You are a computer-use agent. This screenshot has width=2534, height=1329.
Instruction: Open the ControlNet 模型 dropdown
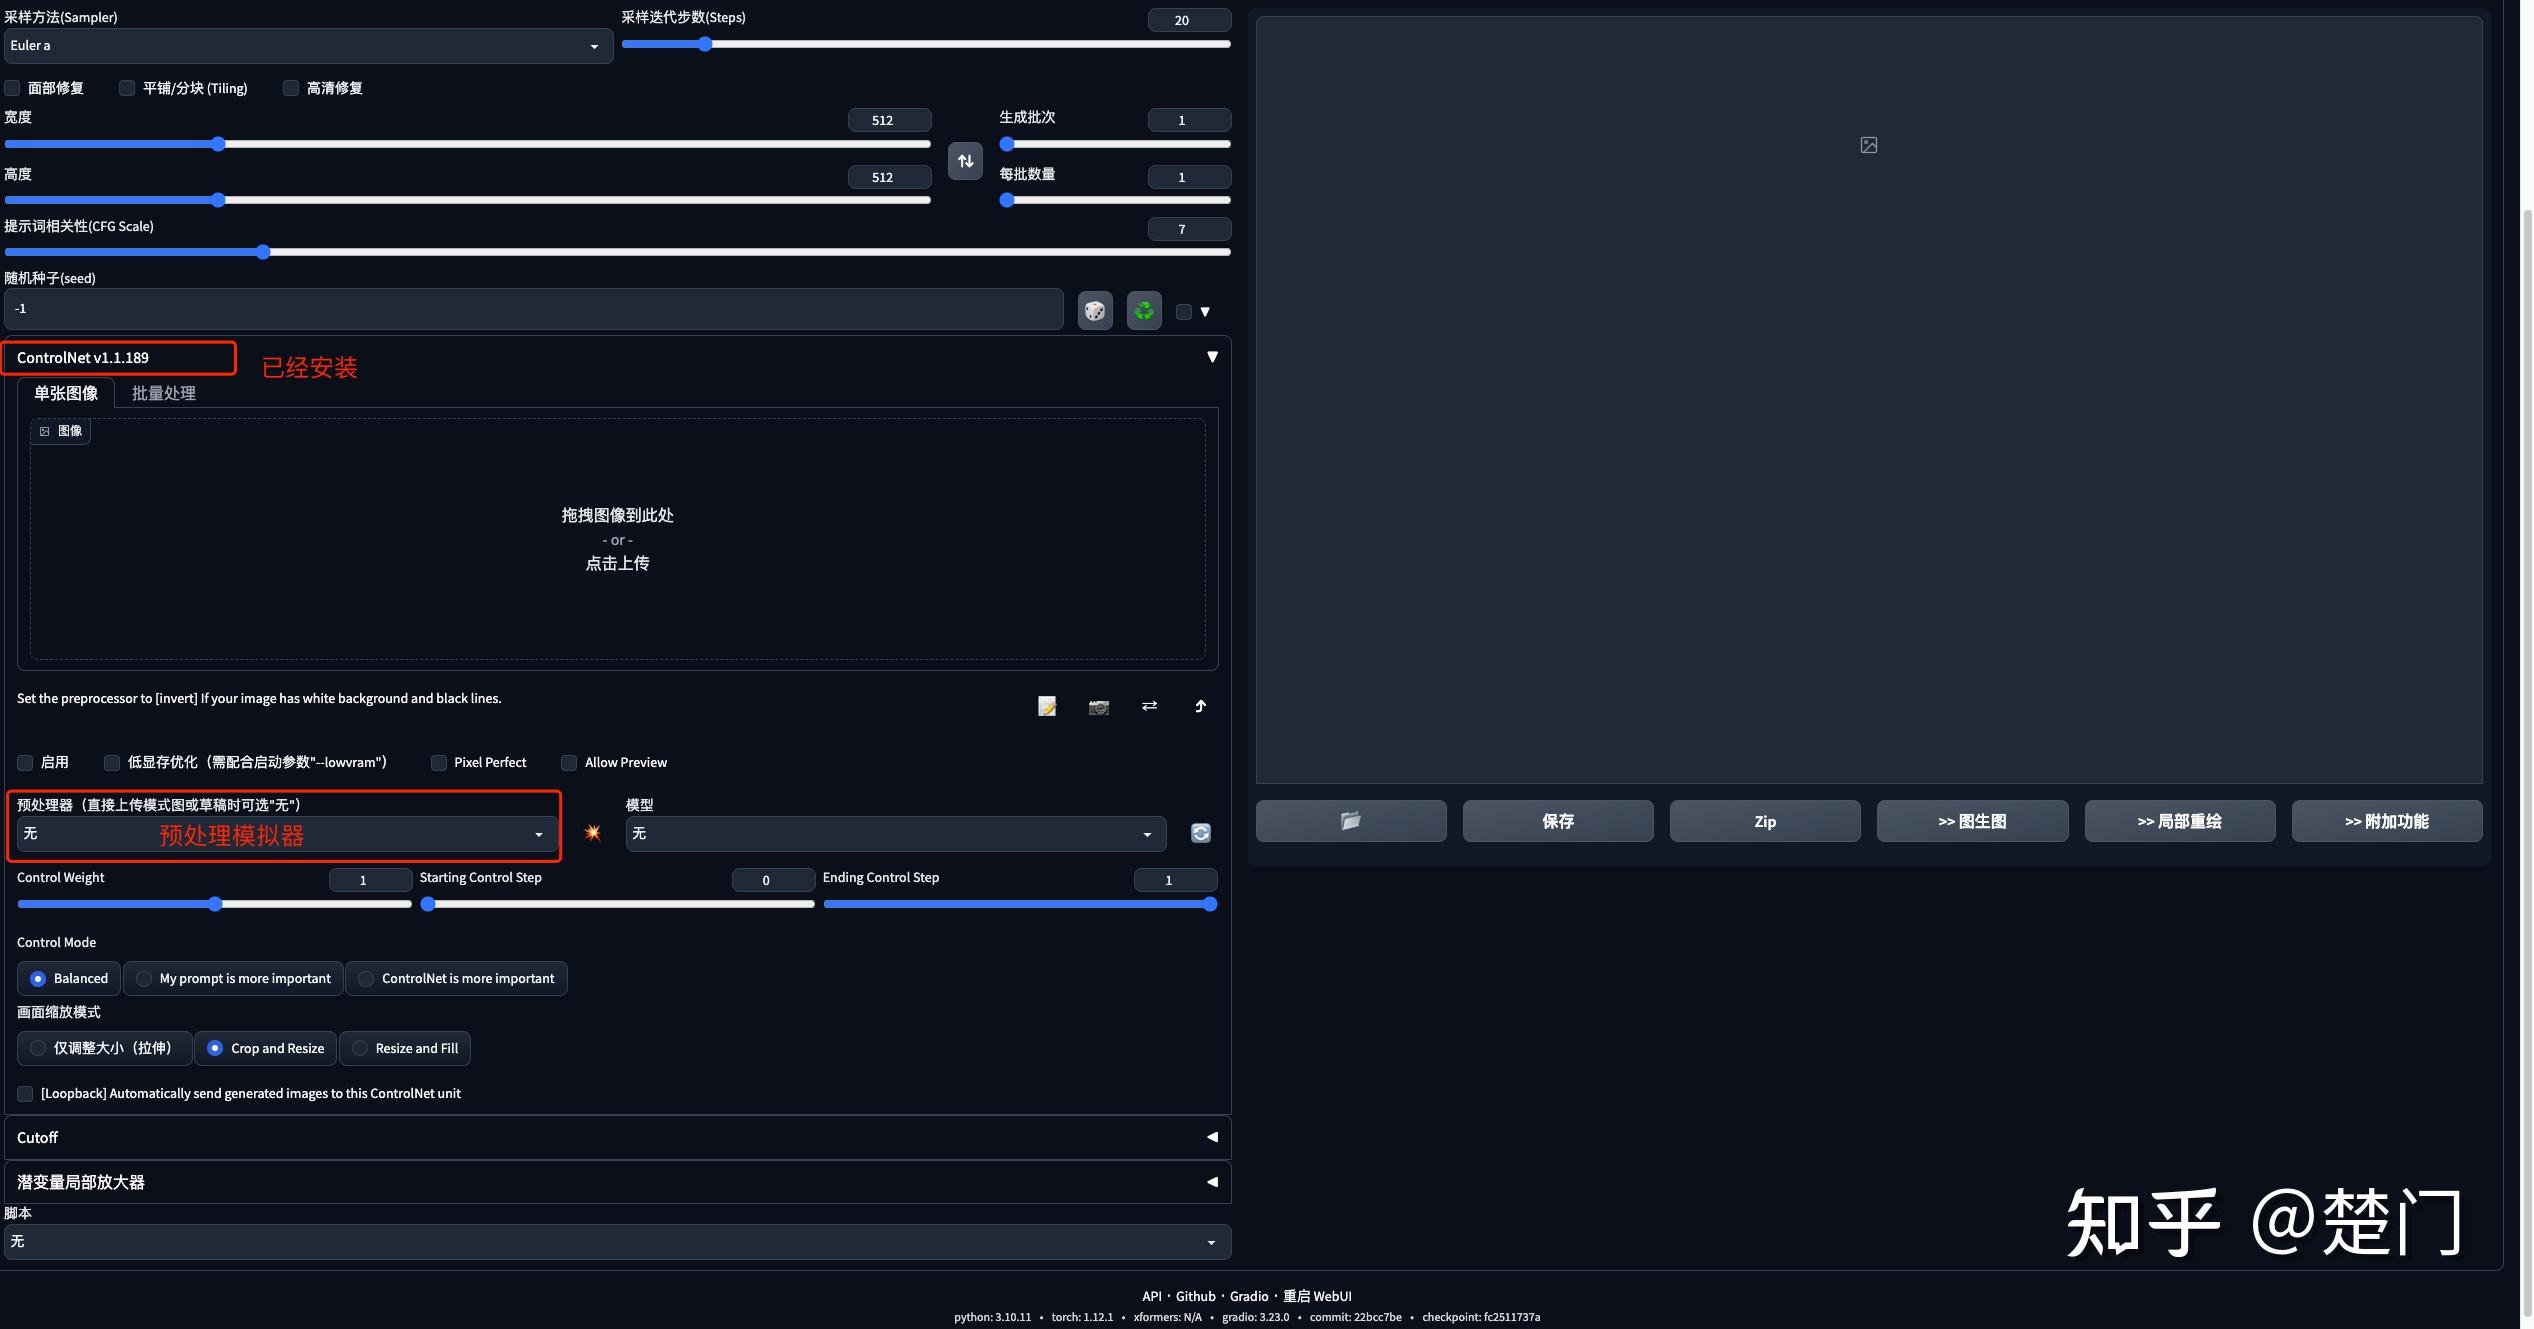coord(893,833)
